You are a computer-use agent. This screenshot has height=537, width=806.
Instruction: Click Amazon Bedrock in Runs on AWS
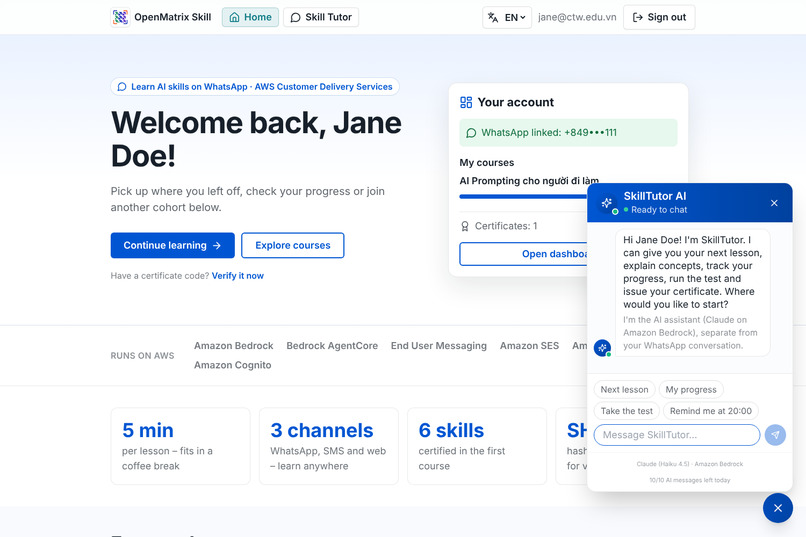click(233, 346)
